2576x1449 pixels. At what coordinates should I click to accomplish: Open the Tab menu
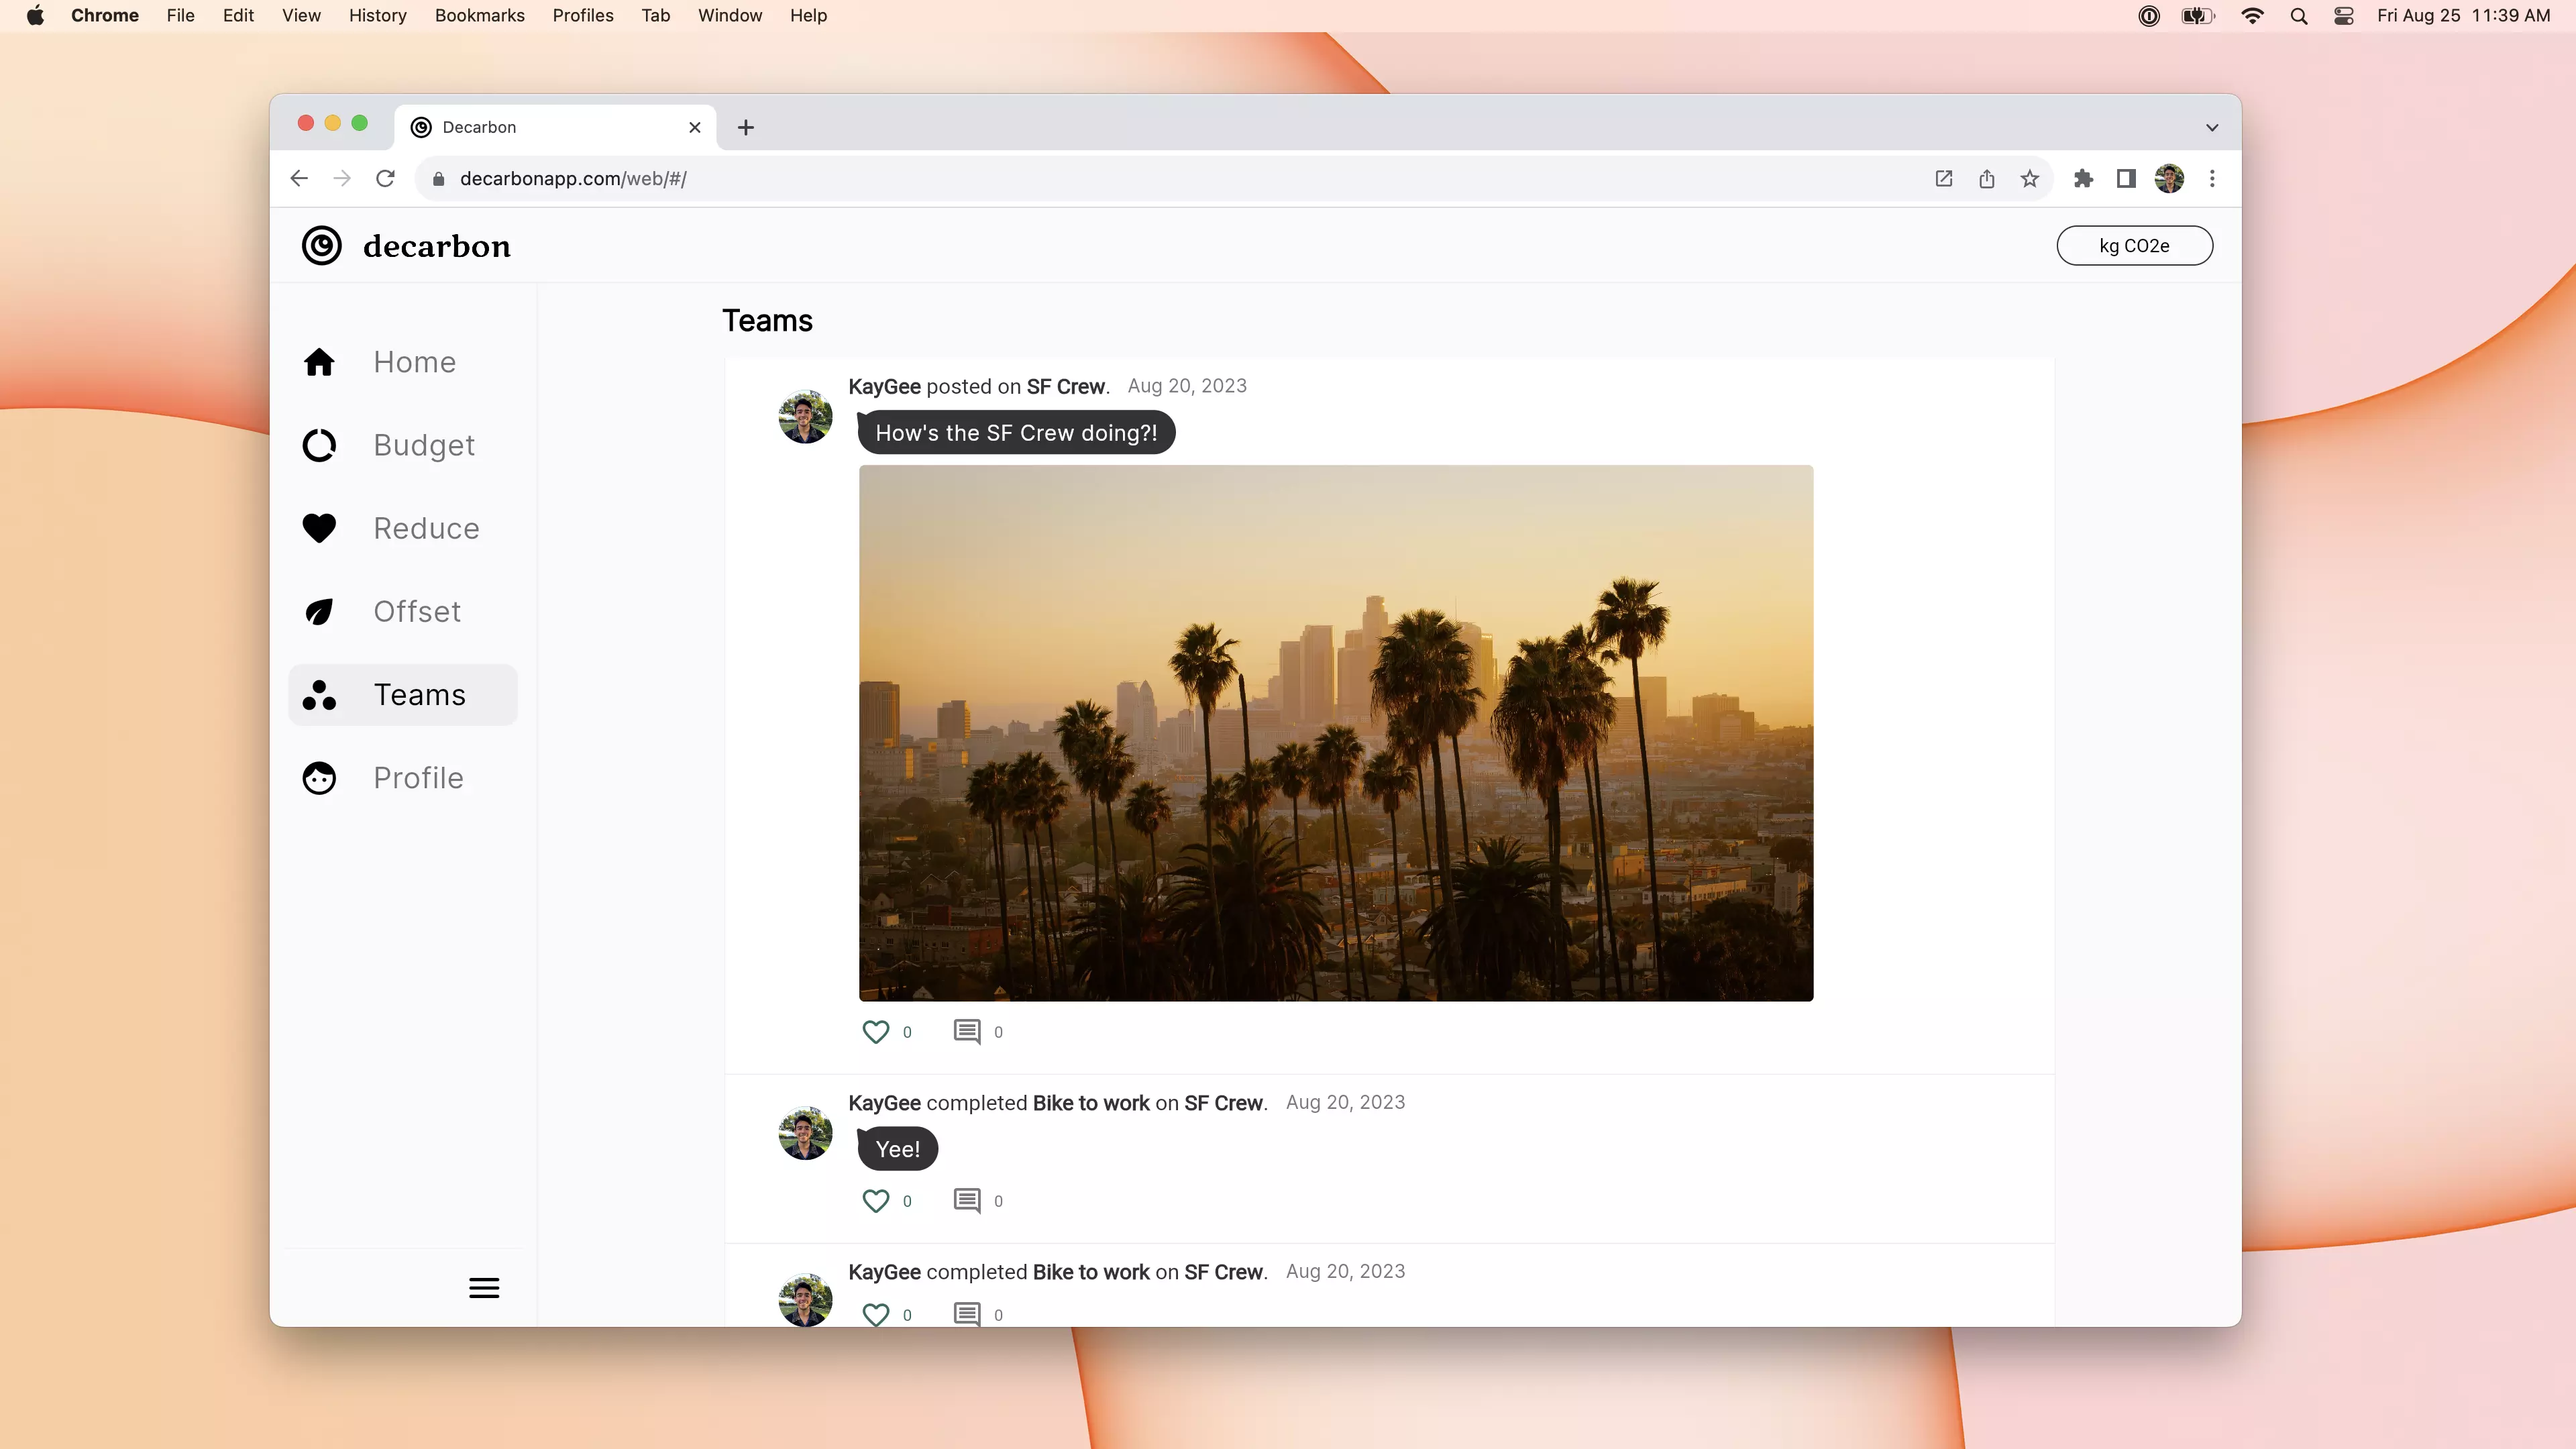tap(655, 15)
